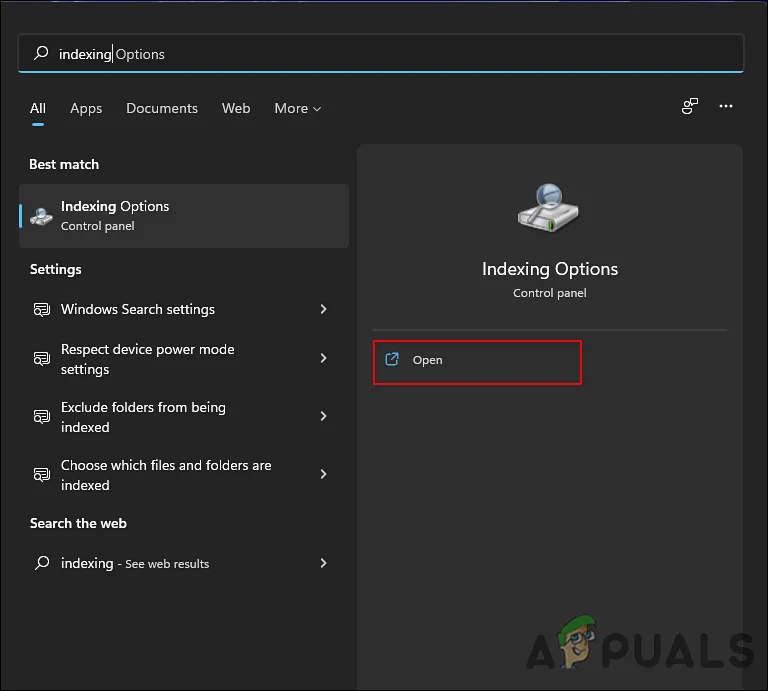The height and width of the screenshot is (691, 768).
Task: Open indexing See web results entry
Action: coord(184,563)
